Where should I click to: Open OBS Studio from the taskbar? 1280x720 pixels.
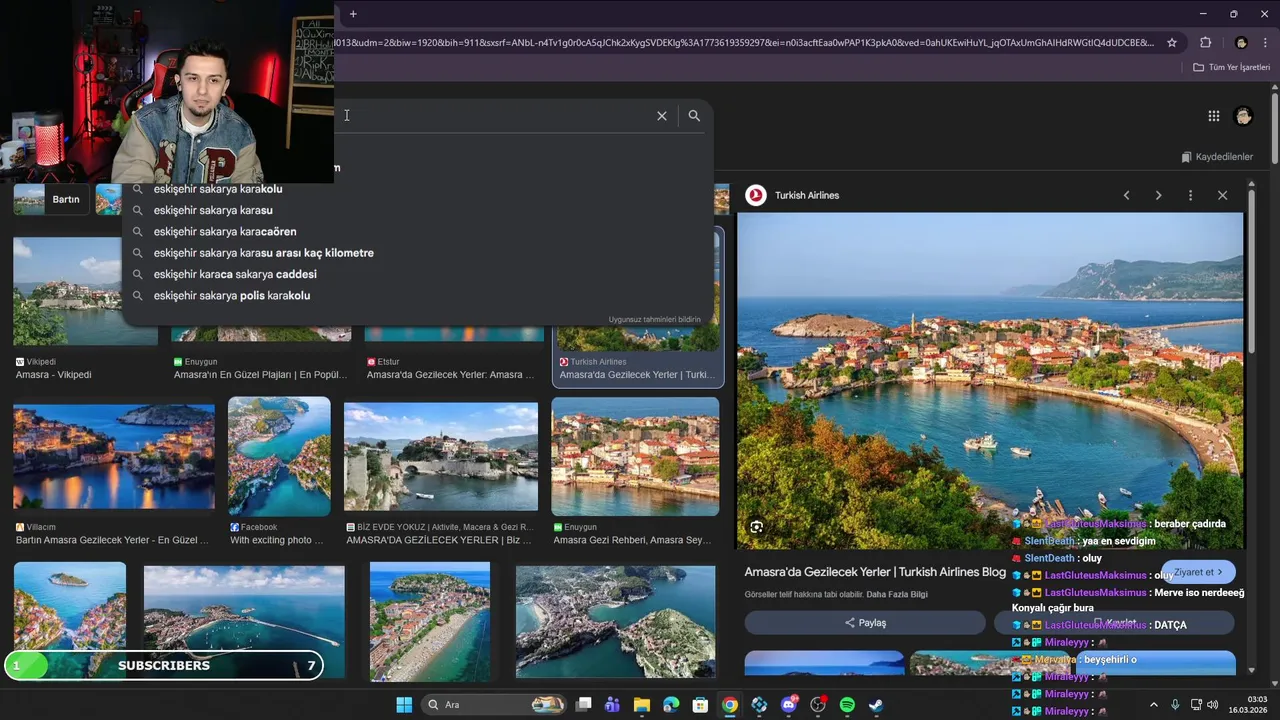tap(818, 705)
